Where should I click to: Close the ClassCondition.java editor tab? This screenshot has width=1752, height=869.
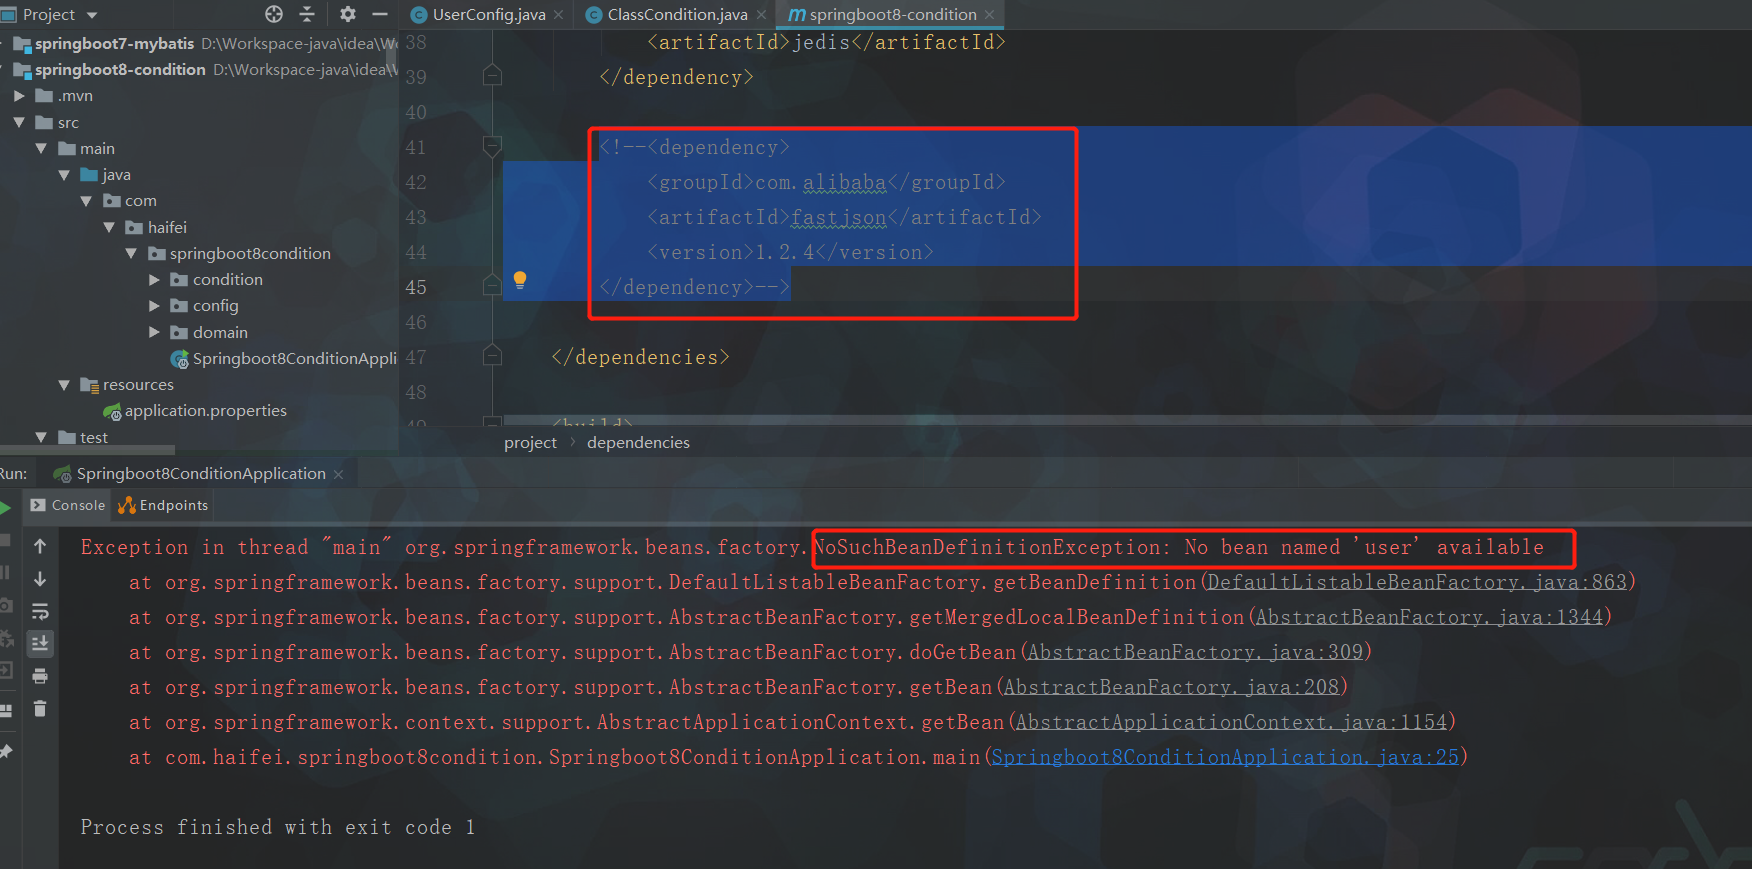(761, 15)
